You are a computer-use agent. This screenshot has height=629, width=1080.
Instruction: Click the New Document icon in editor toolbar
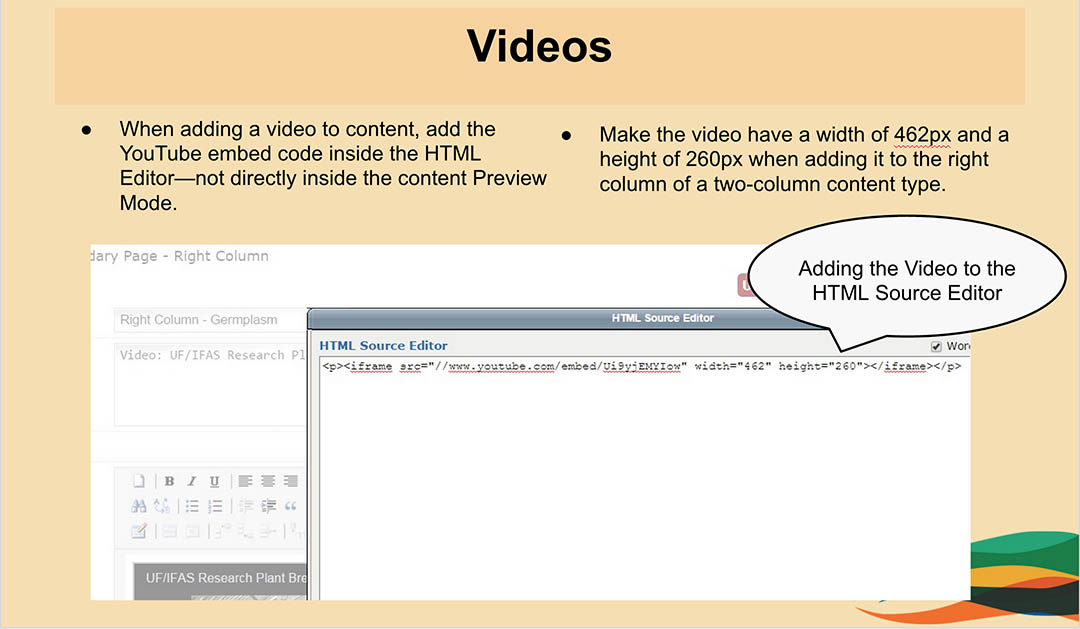click(x=140, y=481)
